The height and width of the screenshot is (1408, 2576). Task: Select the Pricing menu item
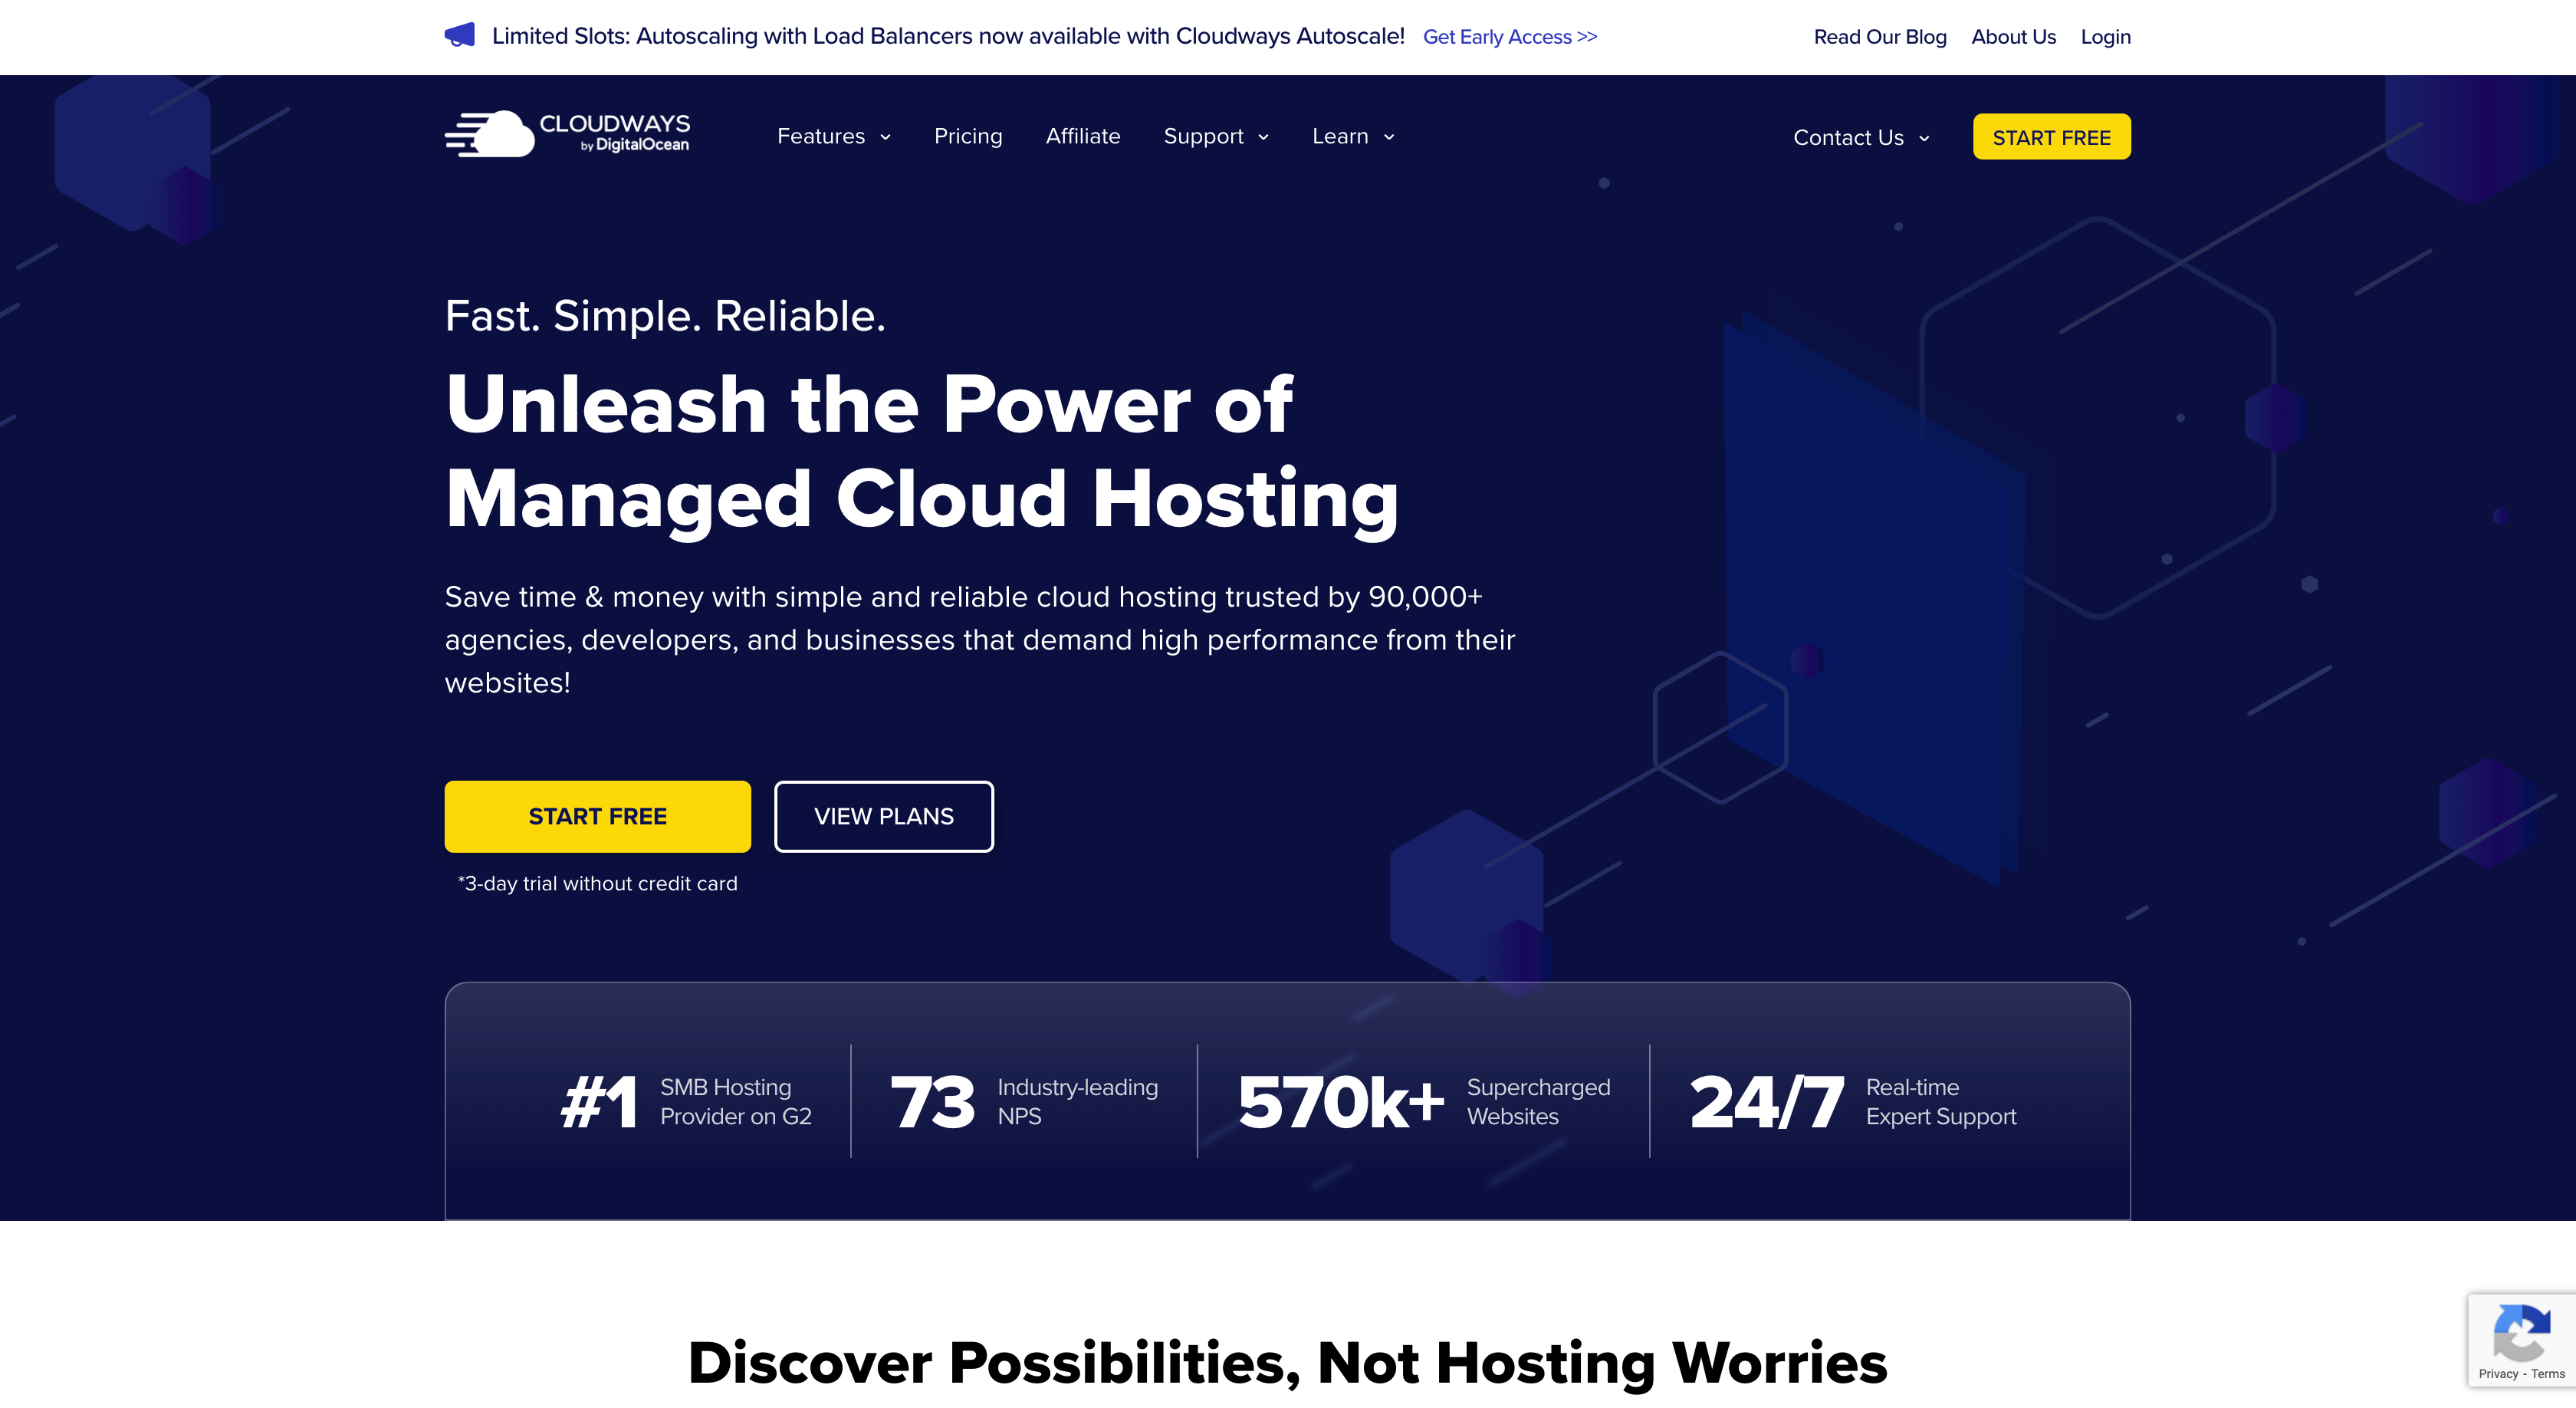coord(968,135)
